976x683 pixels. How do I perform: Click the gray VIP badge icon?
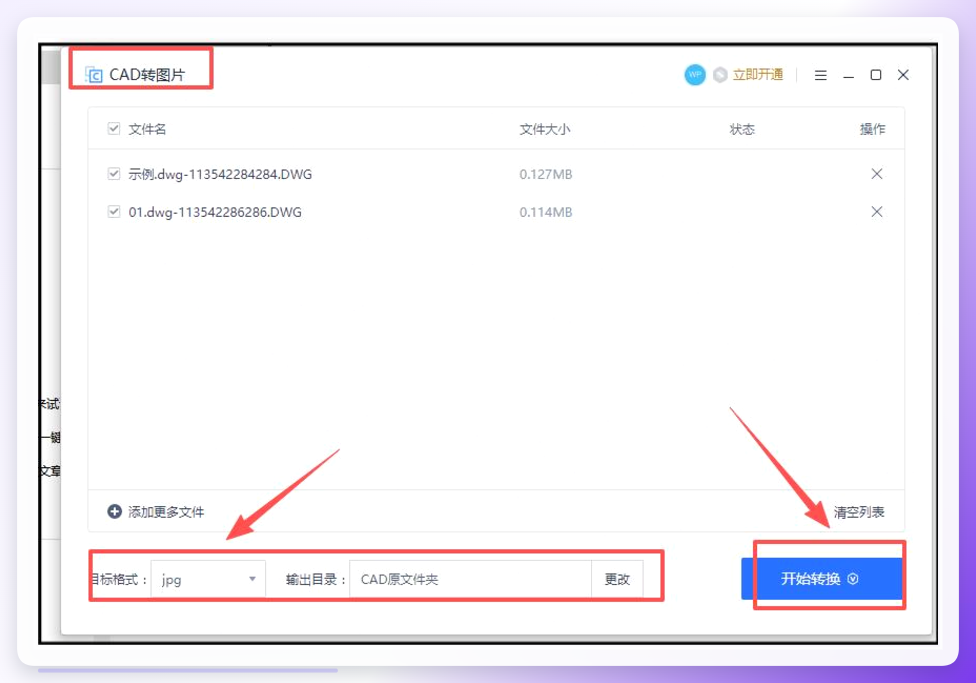[720, 75]
